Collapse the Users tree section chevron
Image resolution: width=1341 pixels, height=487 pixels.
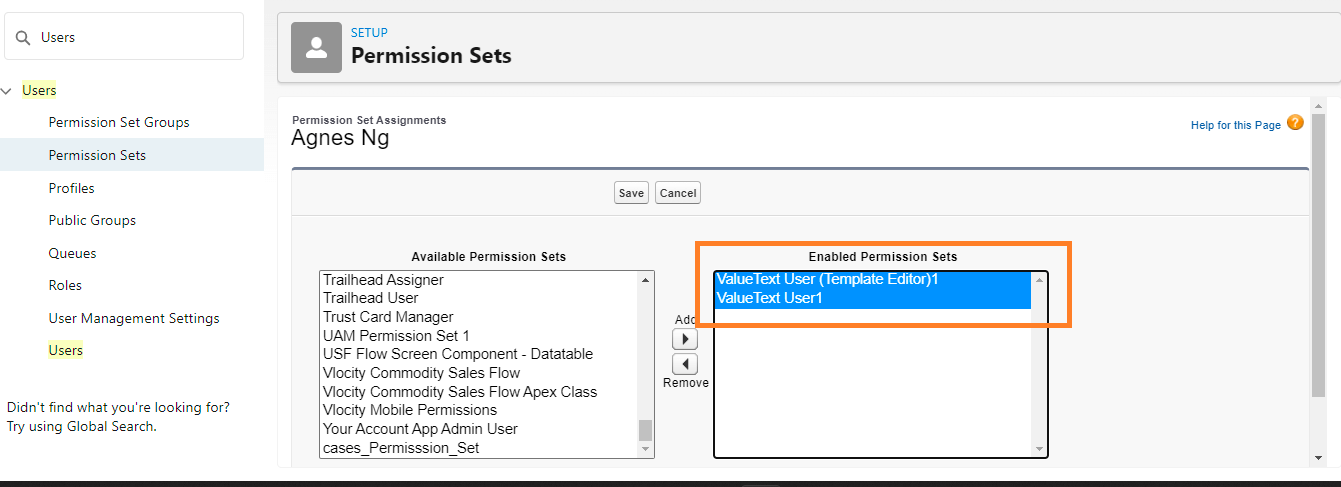[x=8, y=91]
